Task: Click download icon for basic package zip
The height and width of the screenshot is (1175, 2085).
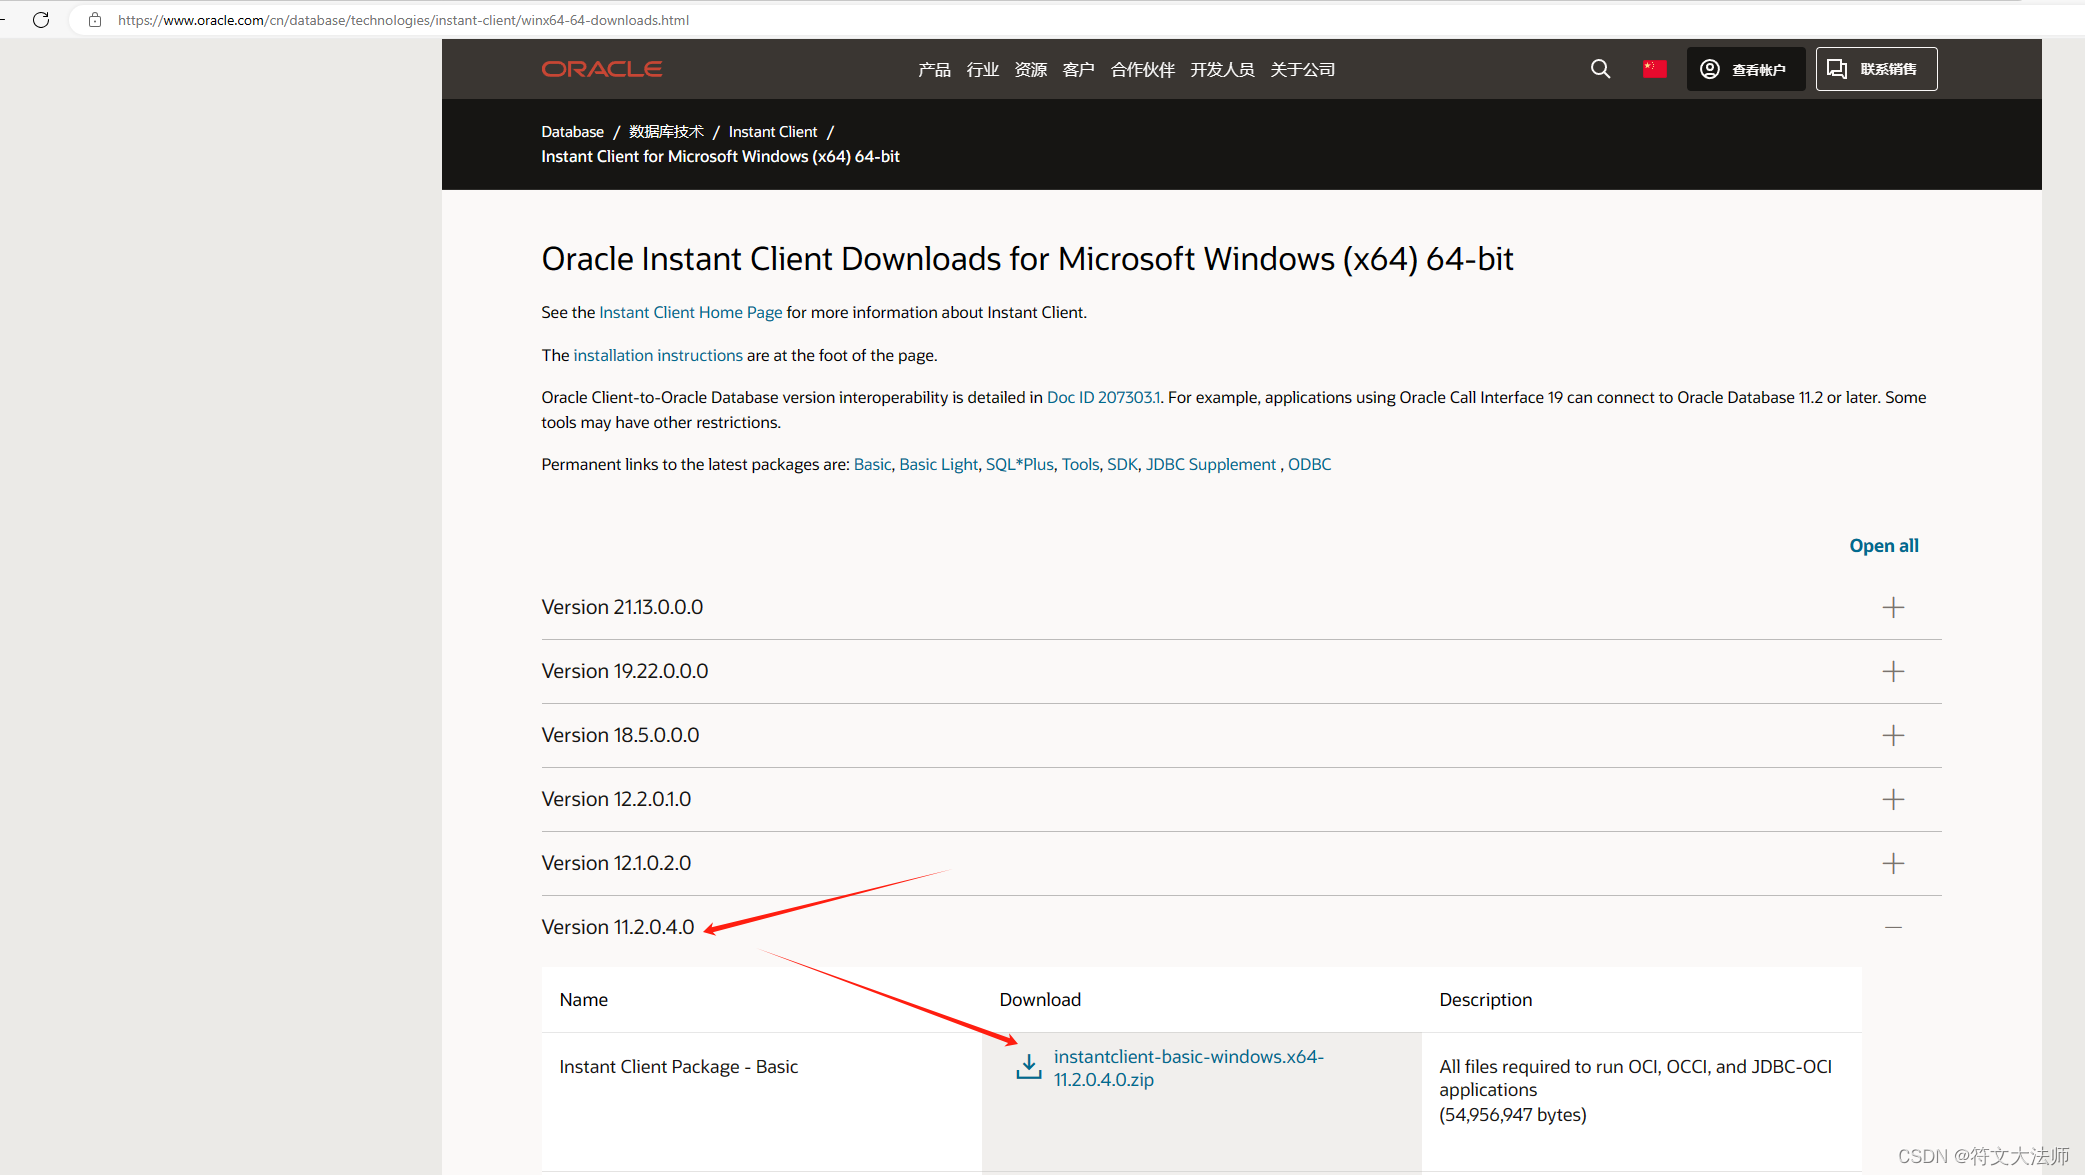Action: click(x=1028, y=1067)
